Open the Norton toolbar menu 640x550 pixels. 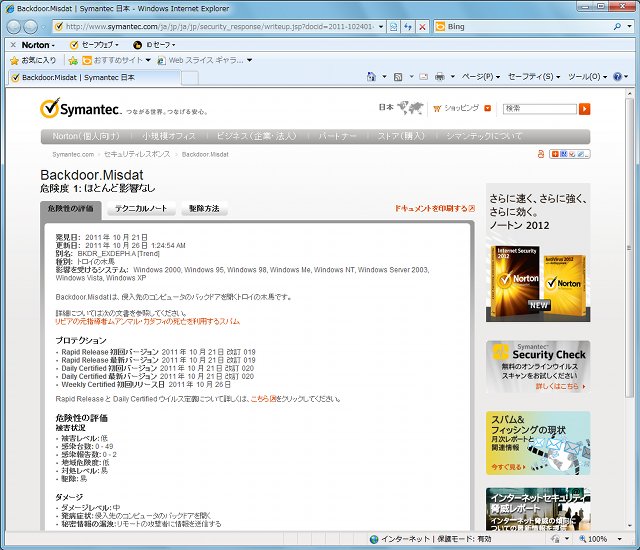coord(38,45)
